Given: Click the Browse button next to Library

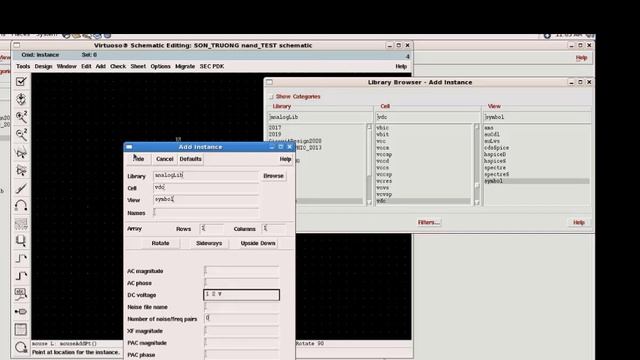Looking at the screenshot, I should 273,176.
